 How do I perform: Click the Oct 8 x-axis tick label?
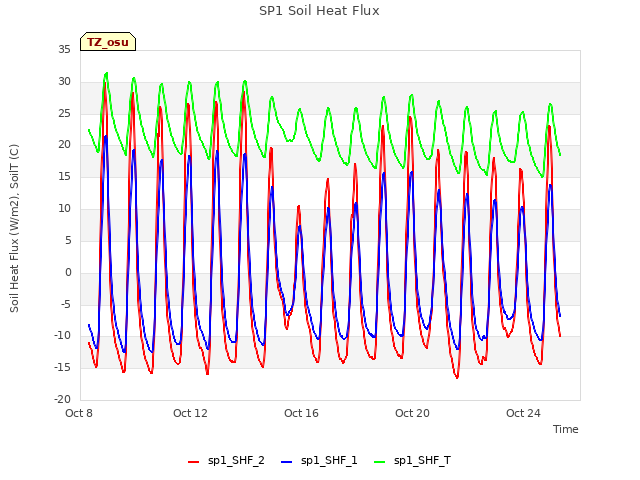(x=79, y=413)
